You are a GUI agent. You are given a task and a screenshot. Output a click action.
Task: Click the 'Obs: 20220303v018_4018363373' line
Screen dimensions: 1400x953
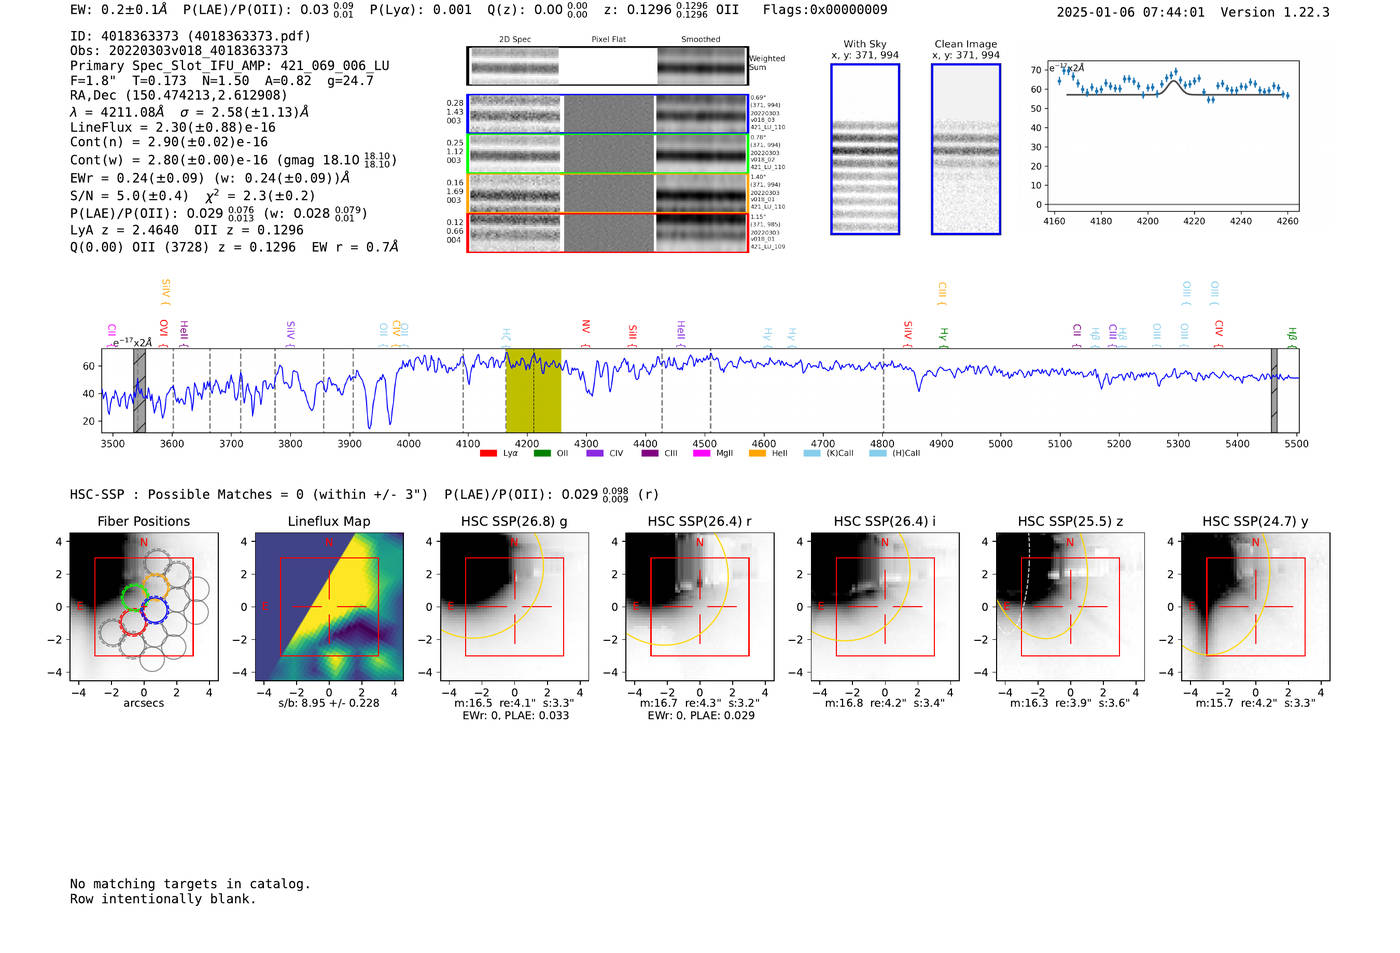[x=179, y=51]
